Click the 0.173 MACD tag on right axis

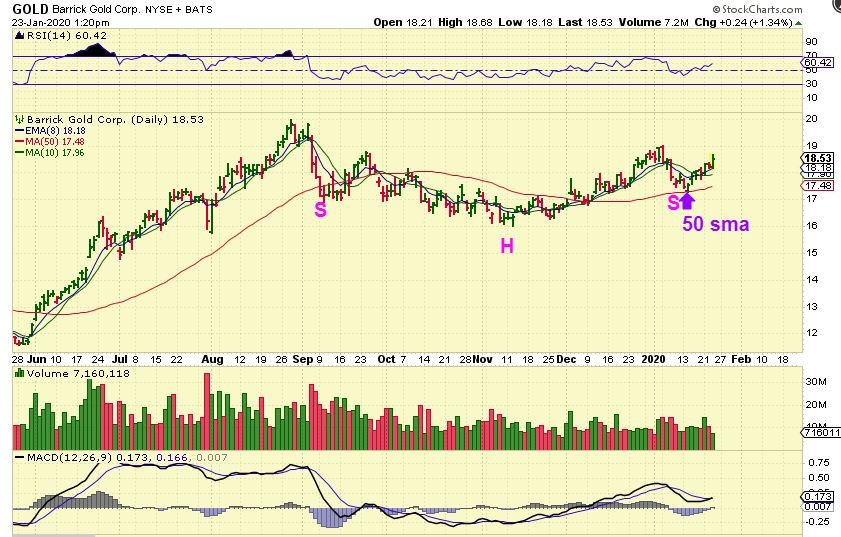pos(819,496)
